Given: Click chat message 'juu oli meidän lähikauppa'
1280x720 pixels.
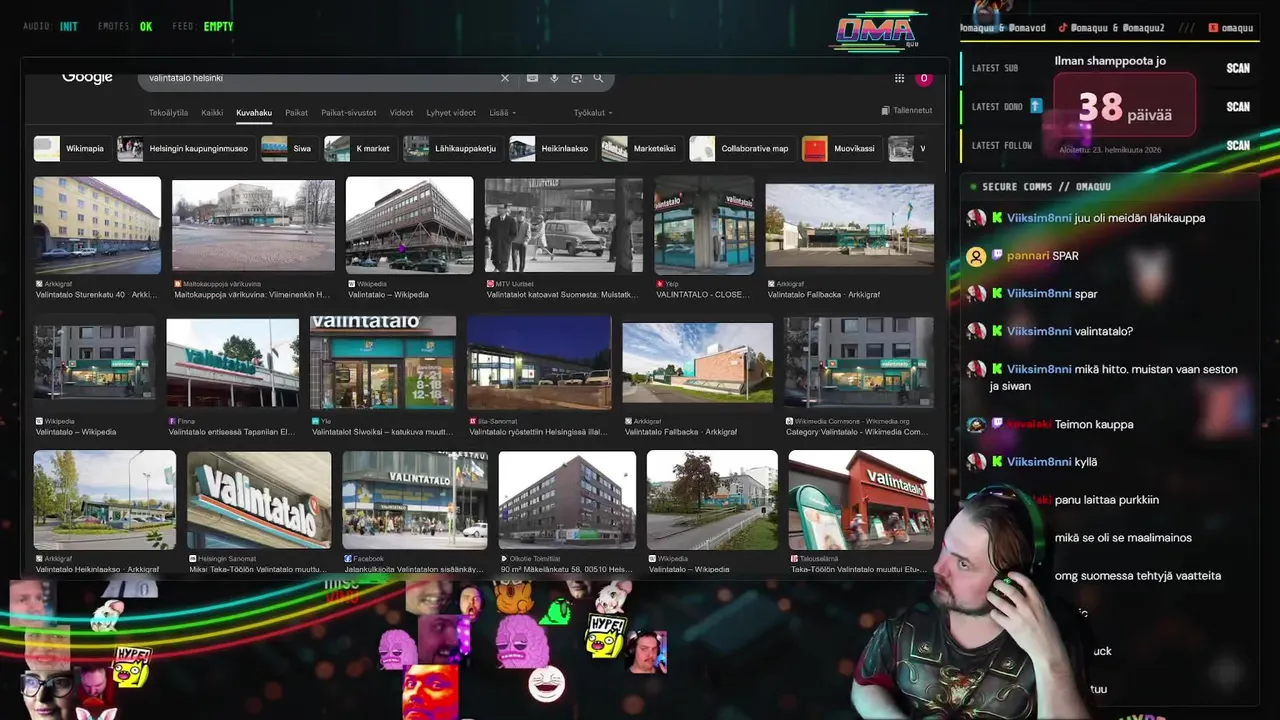Looking at the screenshot, I should coord(1139,218).
